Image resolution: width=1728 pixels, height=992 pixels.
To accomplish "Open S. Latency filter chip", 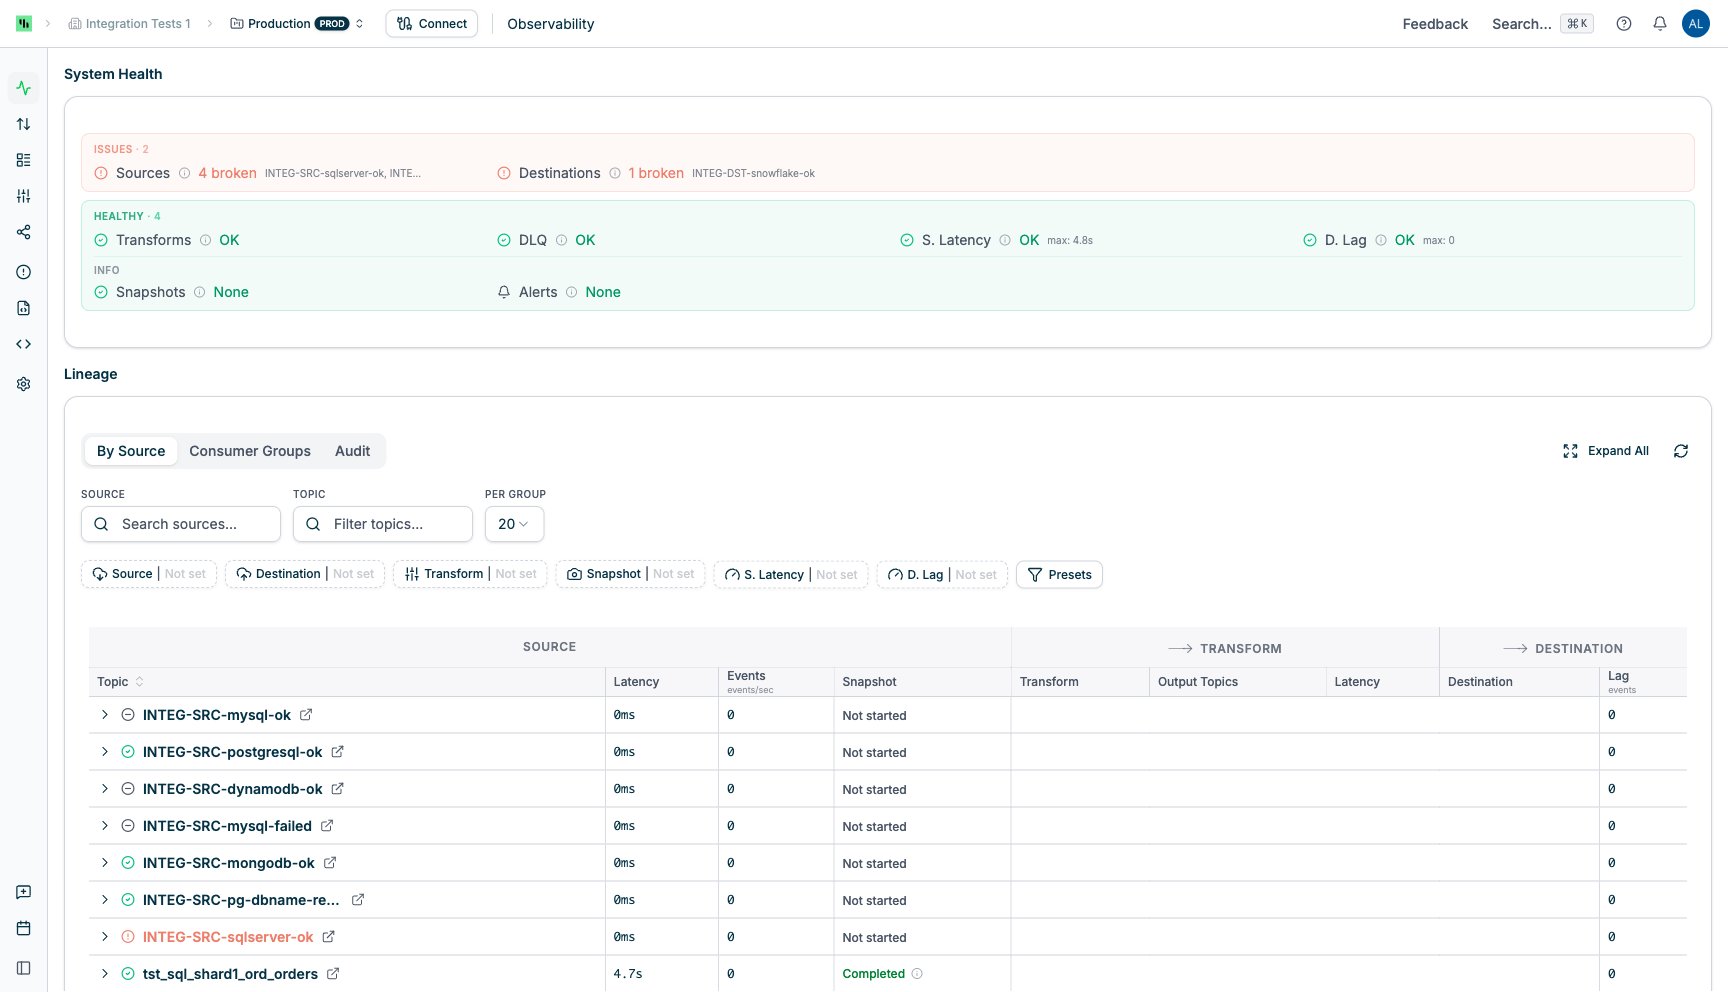I will coord(791,574).
